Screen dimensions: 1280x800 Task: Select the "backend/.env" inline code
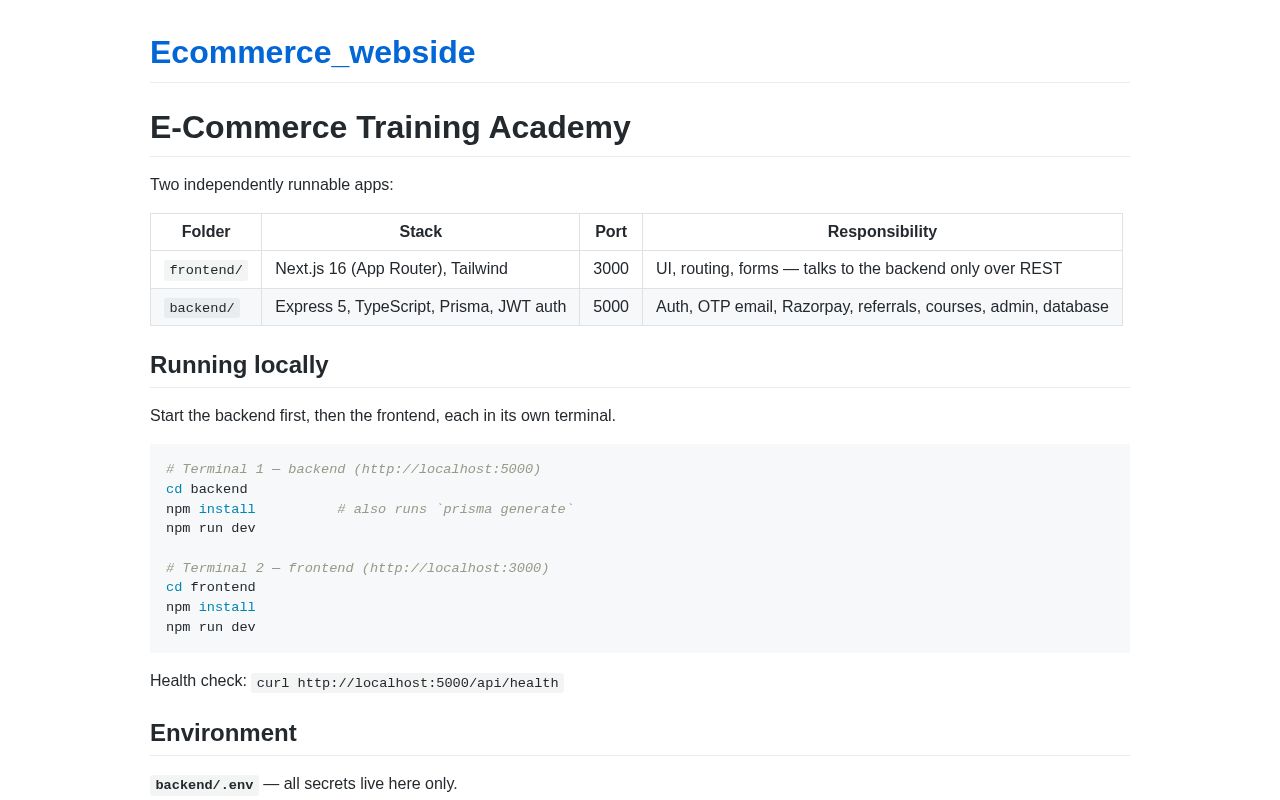204,785
